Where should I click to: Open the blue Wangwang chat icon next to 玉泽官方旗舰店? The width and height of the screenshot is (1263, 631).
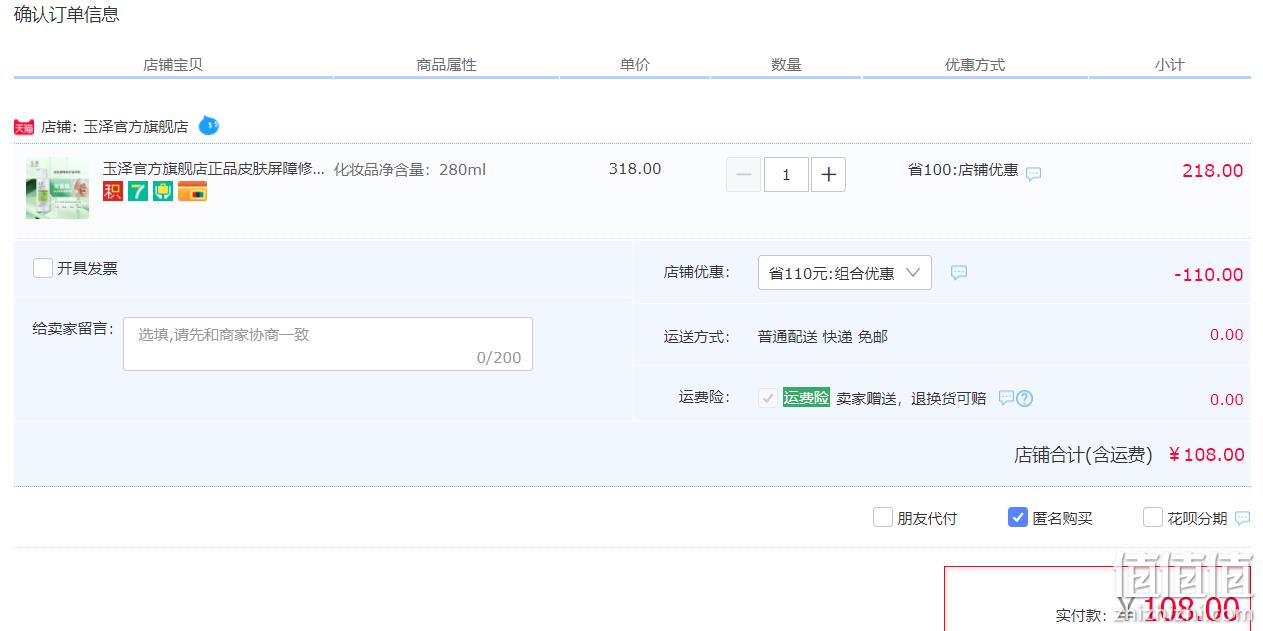pyautogui.click(x=208, y=126)
